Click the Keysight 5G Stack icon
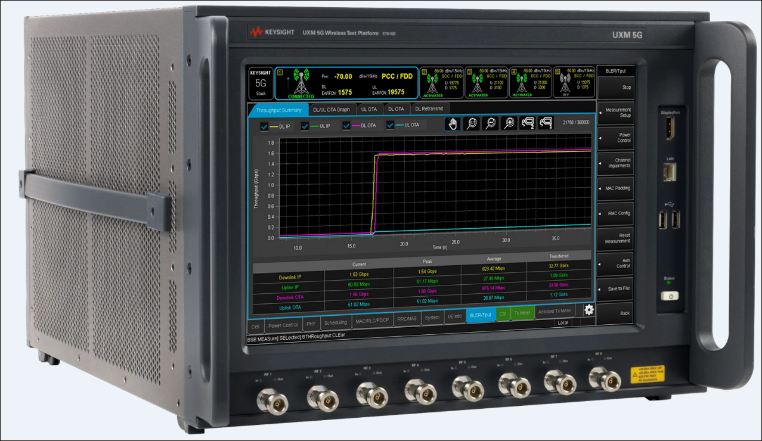The image size is (762, 441). (261, 83)
